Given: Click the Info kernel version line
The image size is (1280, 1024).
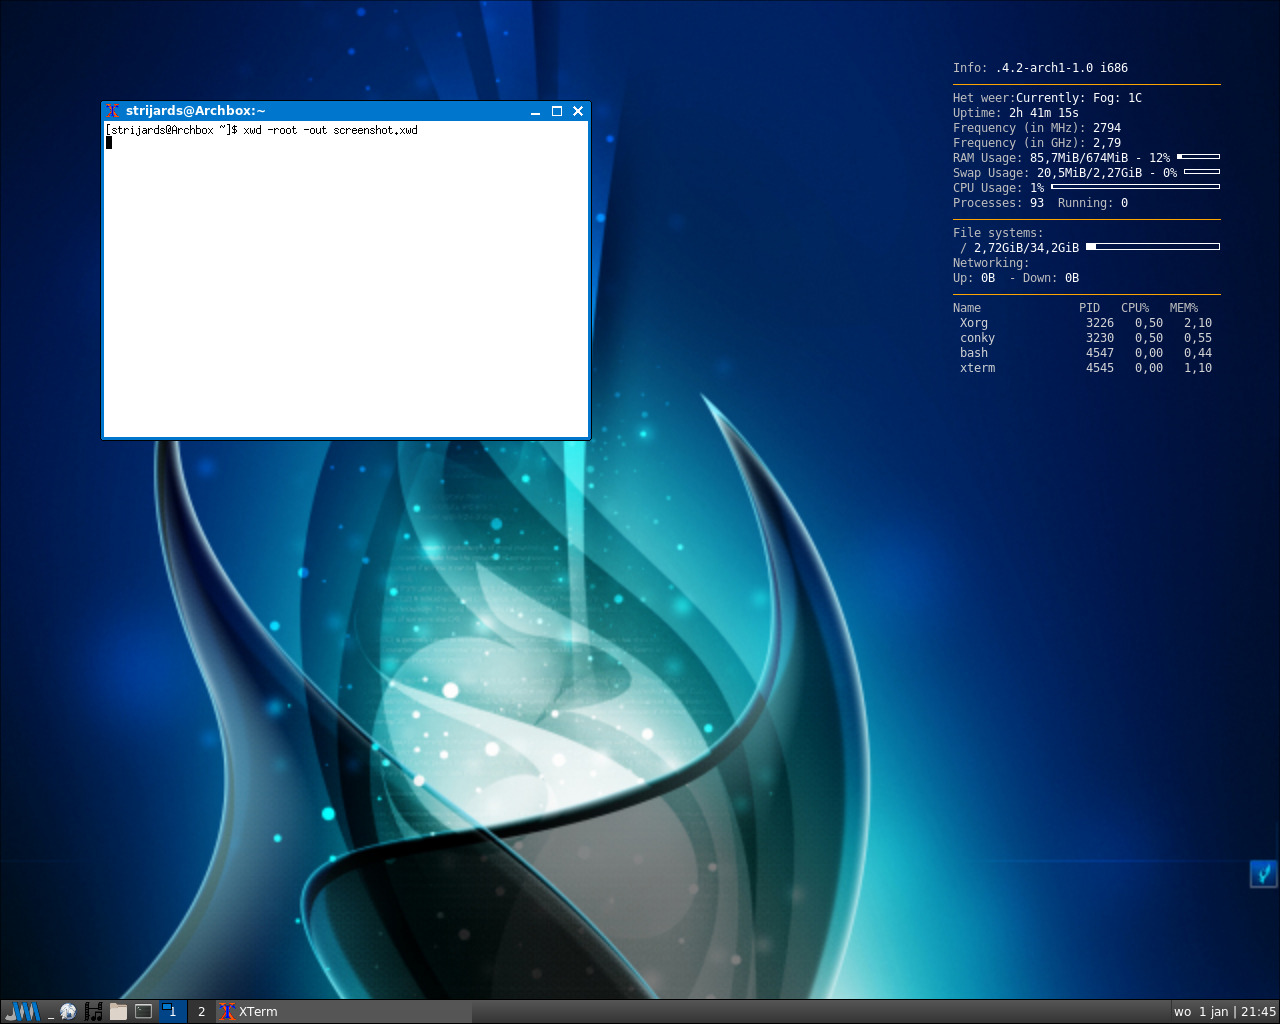Looking at the screenshot, I should (1040, 68).
